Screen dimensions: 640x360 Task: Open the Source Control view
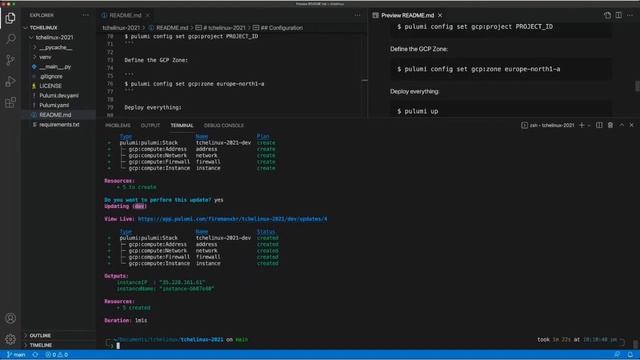pyautogui.click(x=11, y=60)
